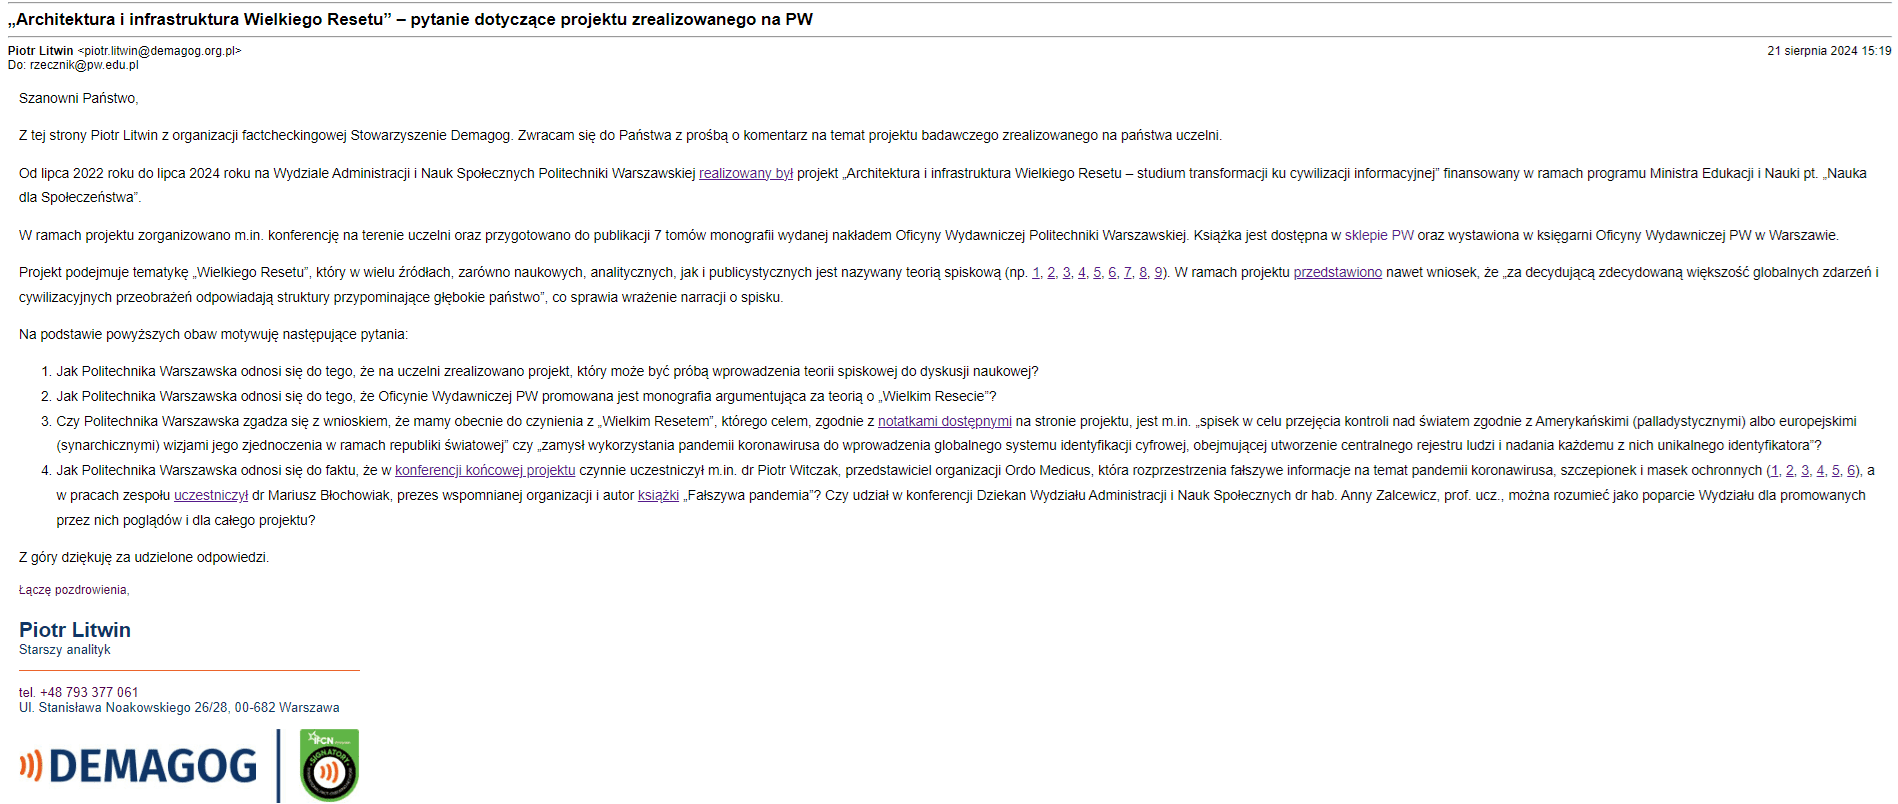Open source link 9 in the conspiracy theory list
The height and width of the screenshot is (804, 1898).
1159,272
